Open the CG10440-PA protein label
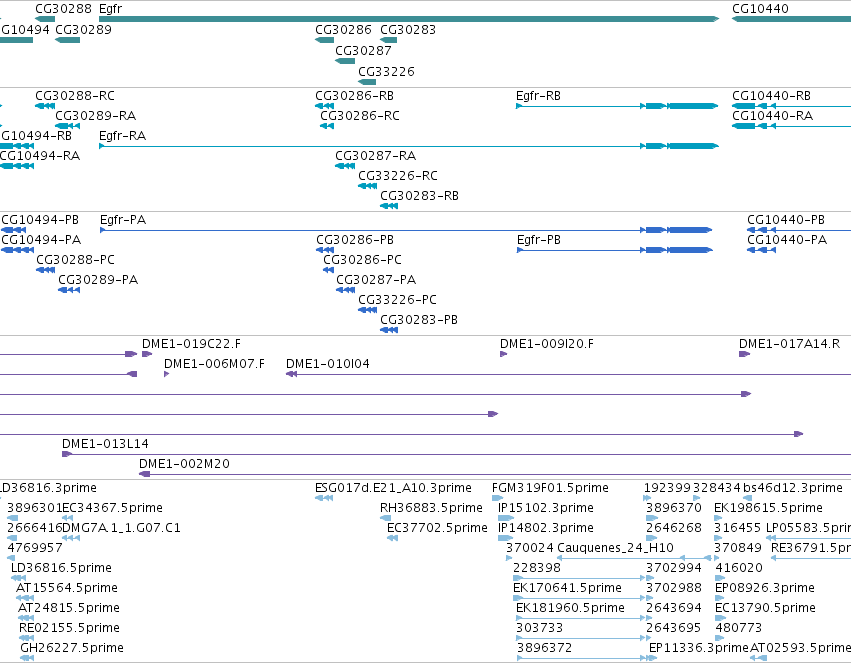This screenshot has width=851, height=663. tap(787, 240)
